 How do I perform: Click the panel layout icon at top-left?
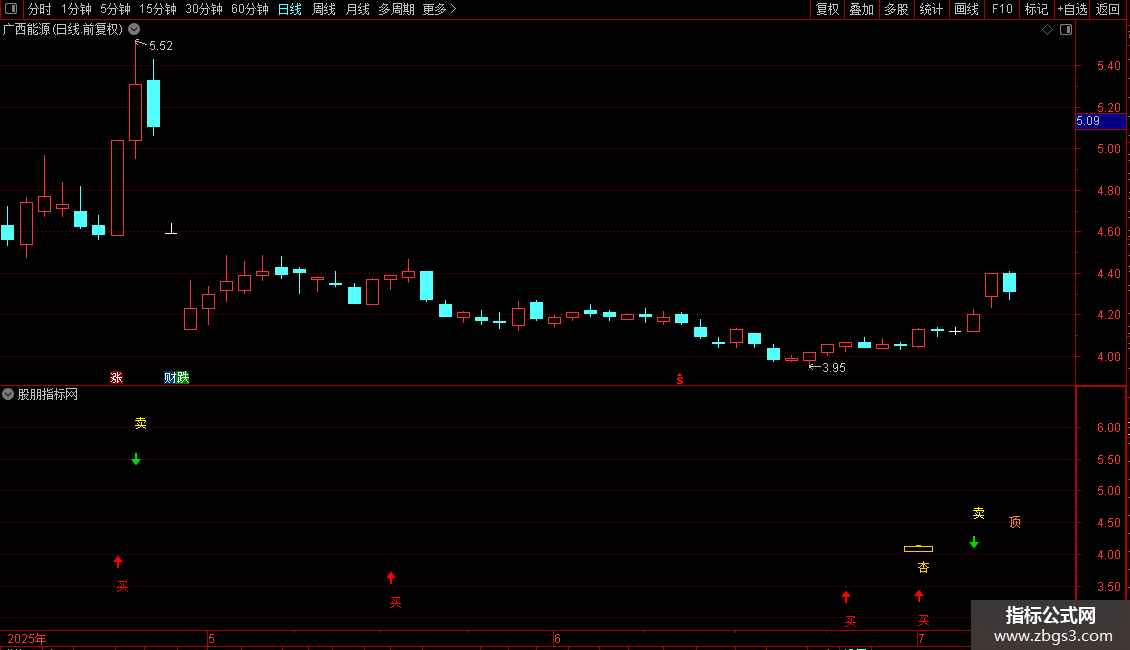tap(11, 9)
